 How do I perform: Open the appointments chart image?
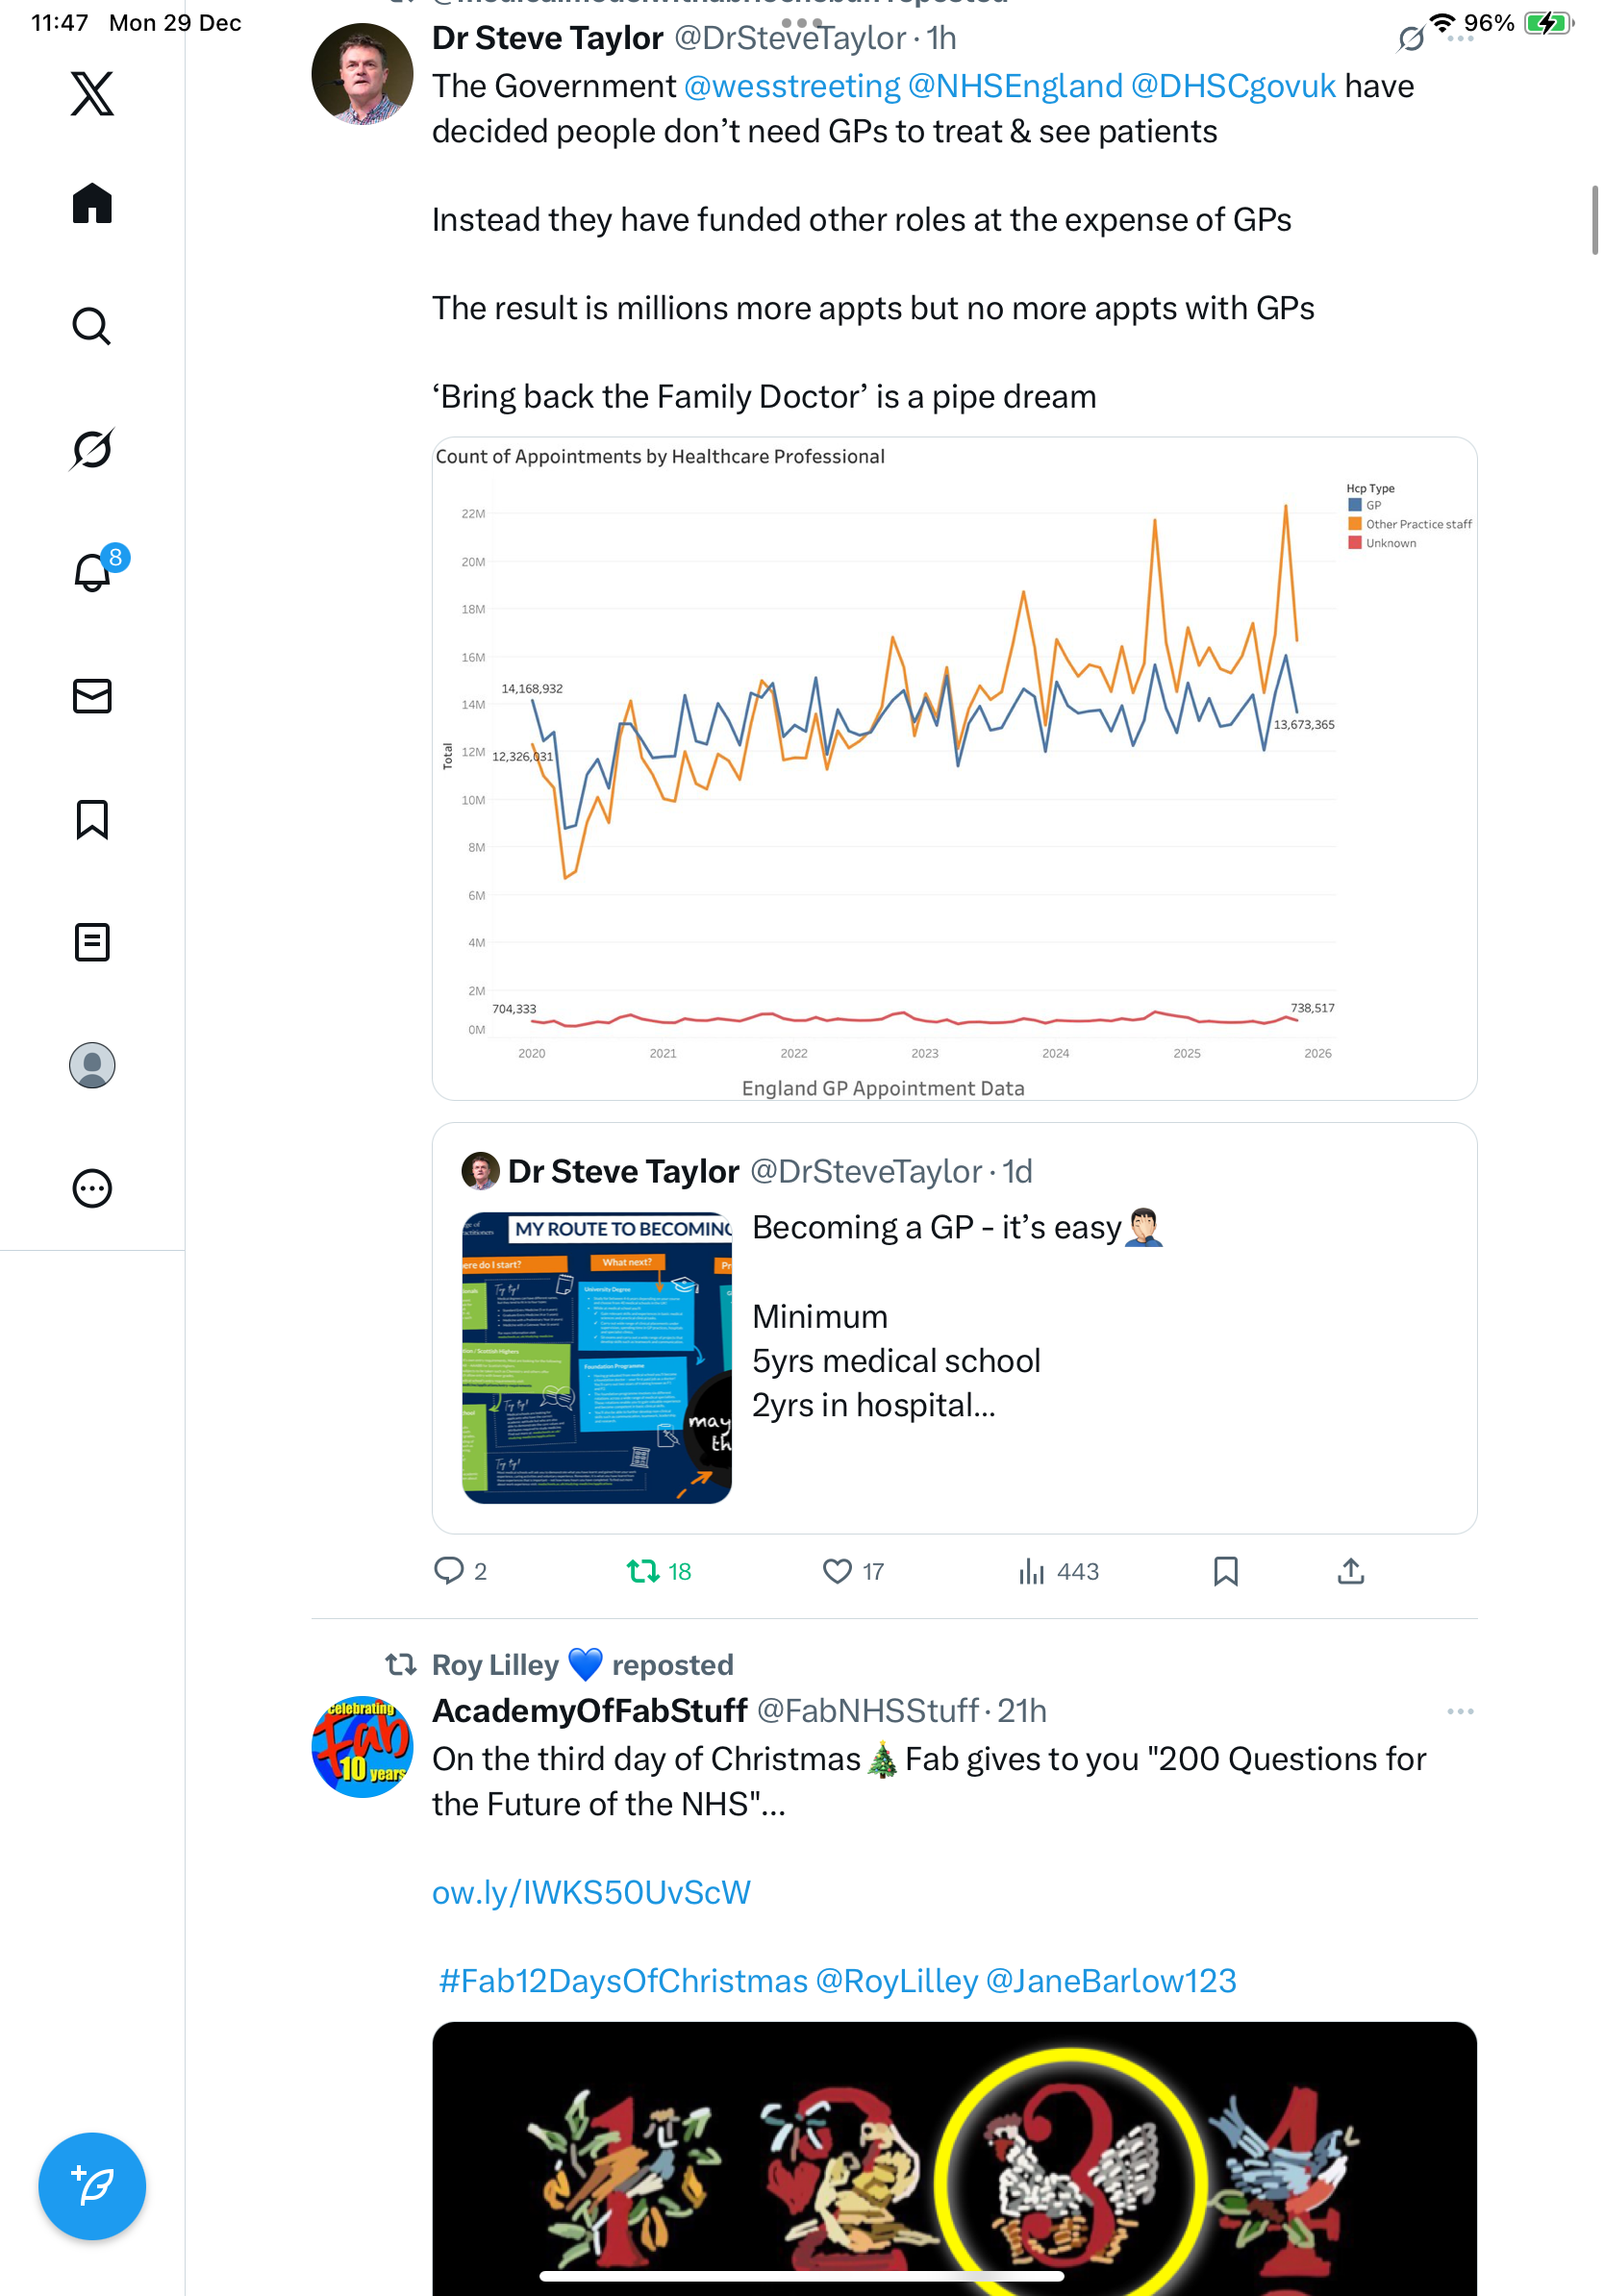954,768
